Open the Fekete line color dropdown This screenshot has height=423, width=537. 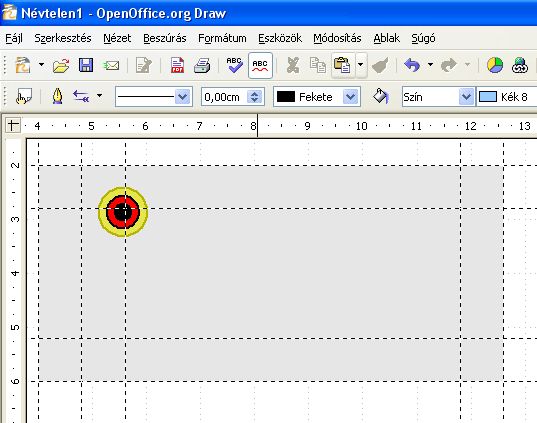350,97
